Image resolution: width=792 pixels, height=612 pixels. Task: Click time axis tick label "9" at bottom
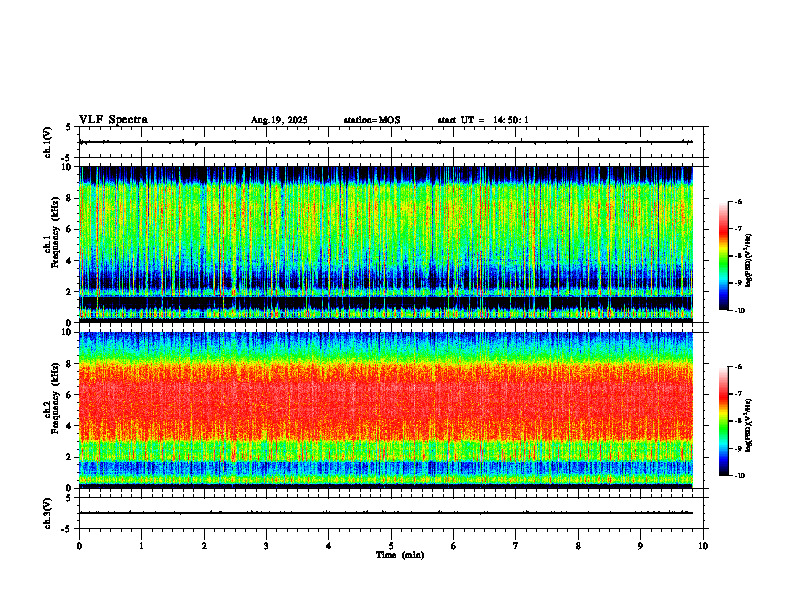640,546
